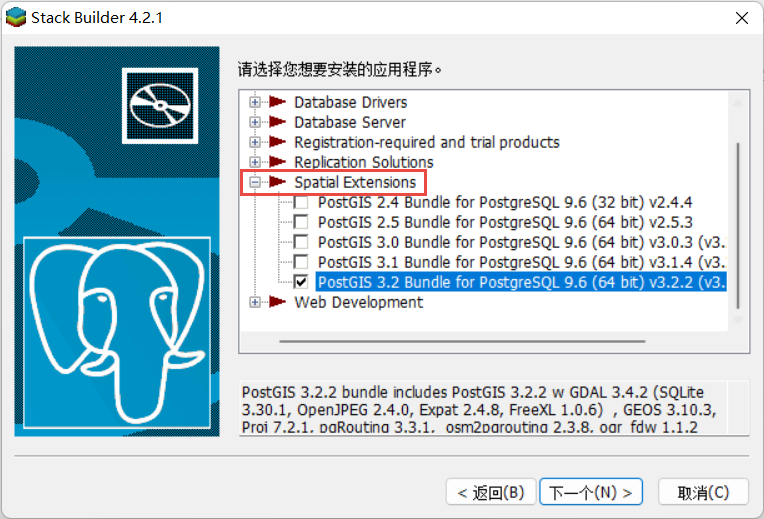Collapse the Spatial Extensions category
Viewport: 764px width, 519px height.
pos(255,182)
